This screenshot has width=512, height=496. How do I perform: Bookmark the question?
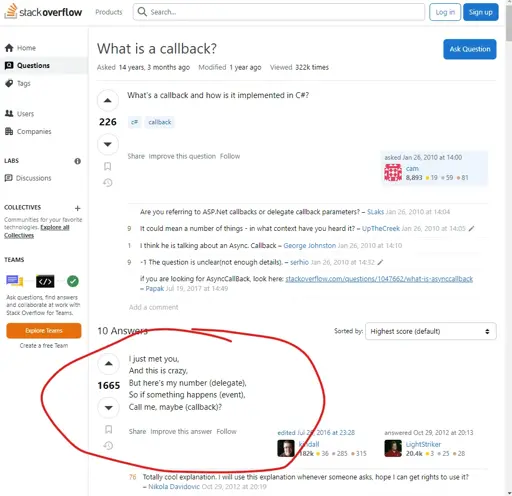pos(107,166)
